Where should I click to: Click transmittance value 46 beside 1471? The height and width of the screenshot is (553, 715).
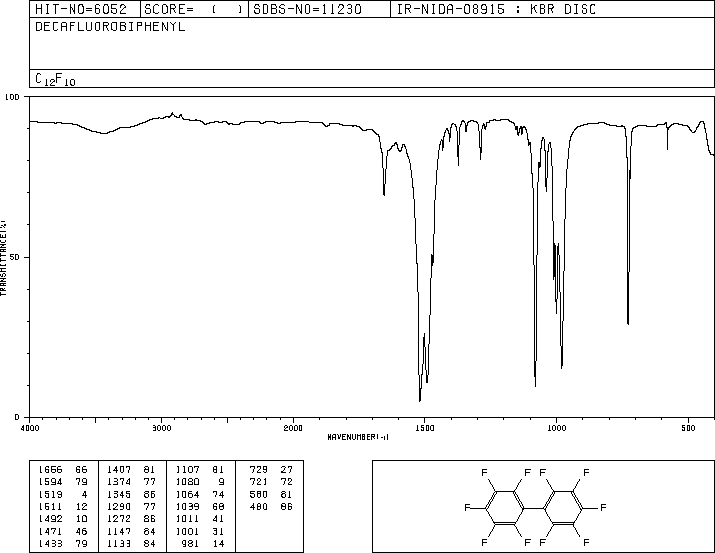tap(81, 531)
